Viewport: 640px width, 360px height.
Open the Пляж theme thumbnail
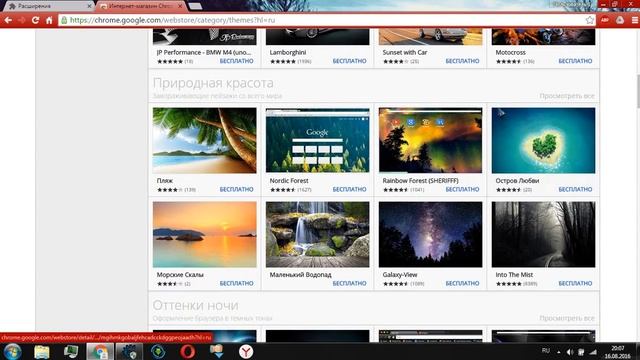tap(204, 140)
